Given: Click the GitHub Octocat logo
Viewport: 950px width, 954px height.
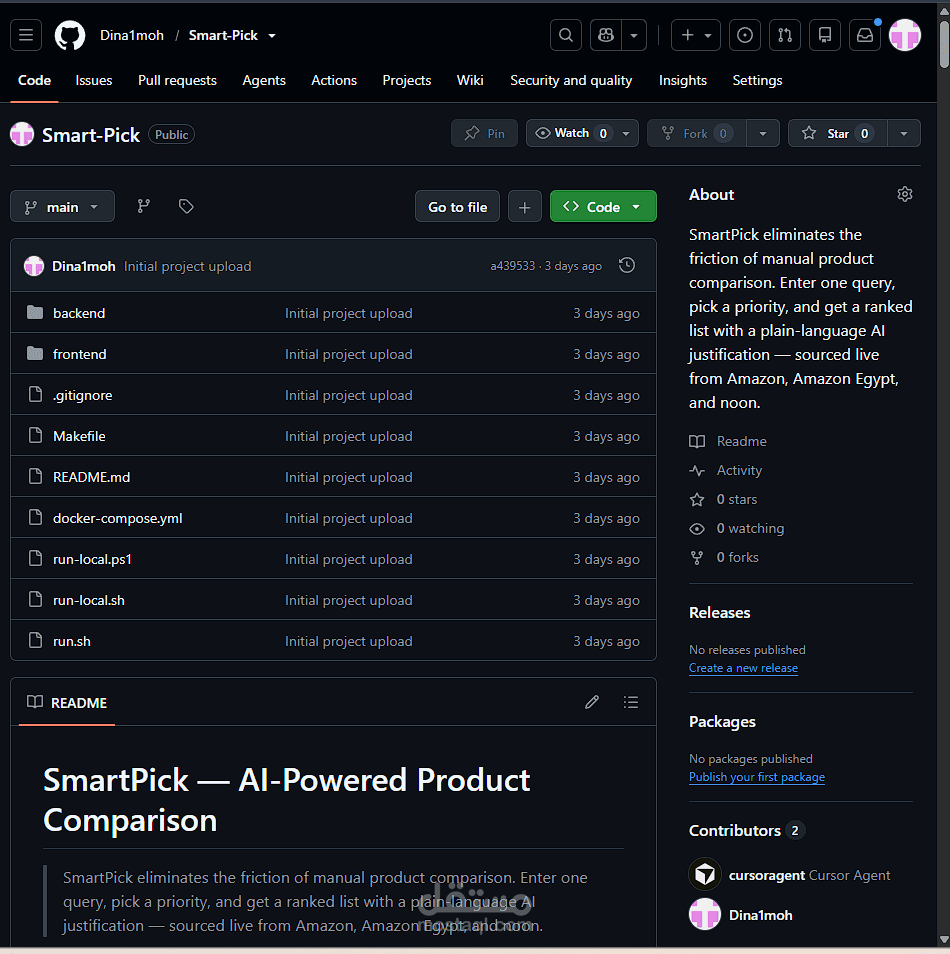Looking at the screenshot, I should (70, 35).
